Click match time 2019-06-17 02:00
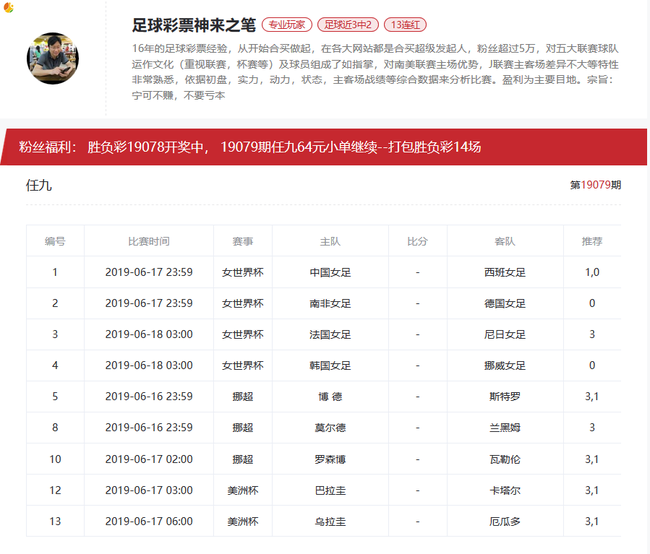Viewport: 650px width, 554px height. 149,459
